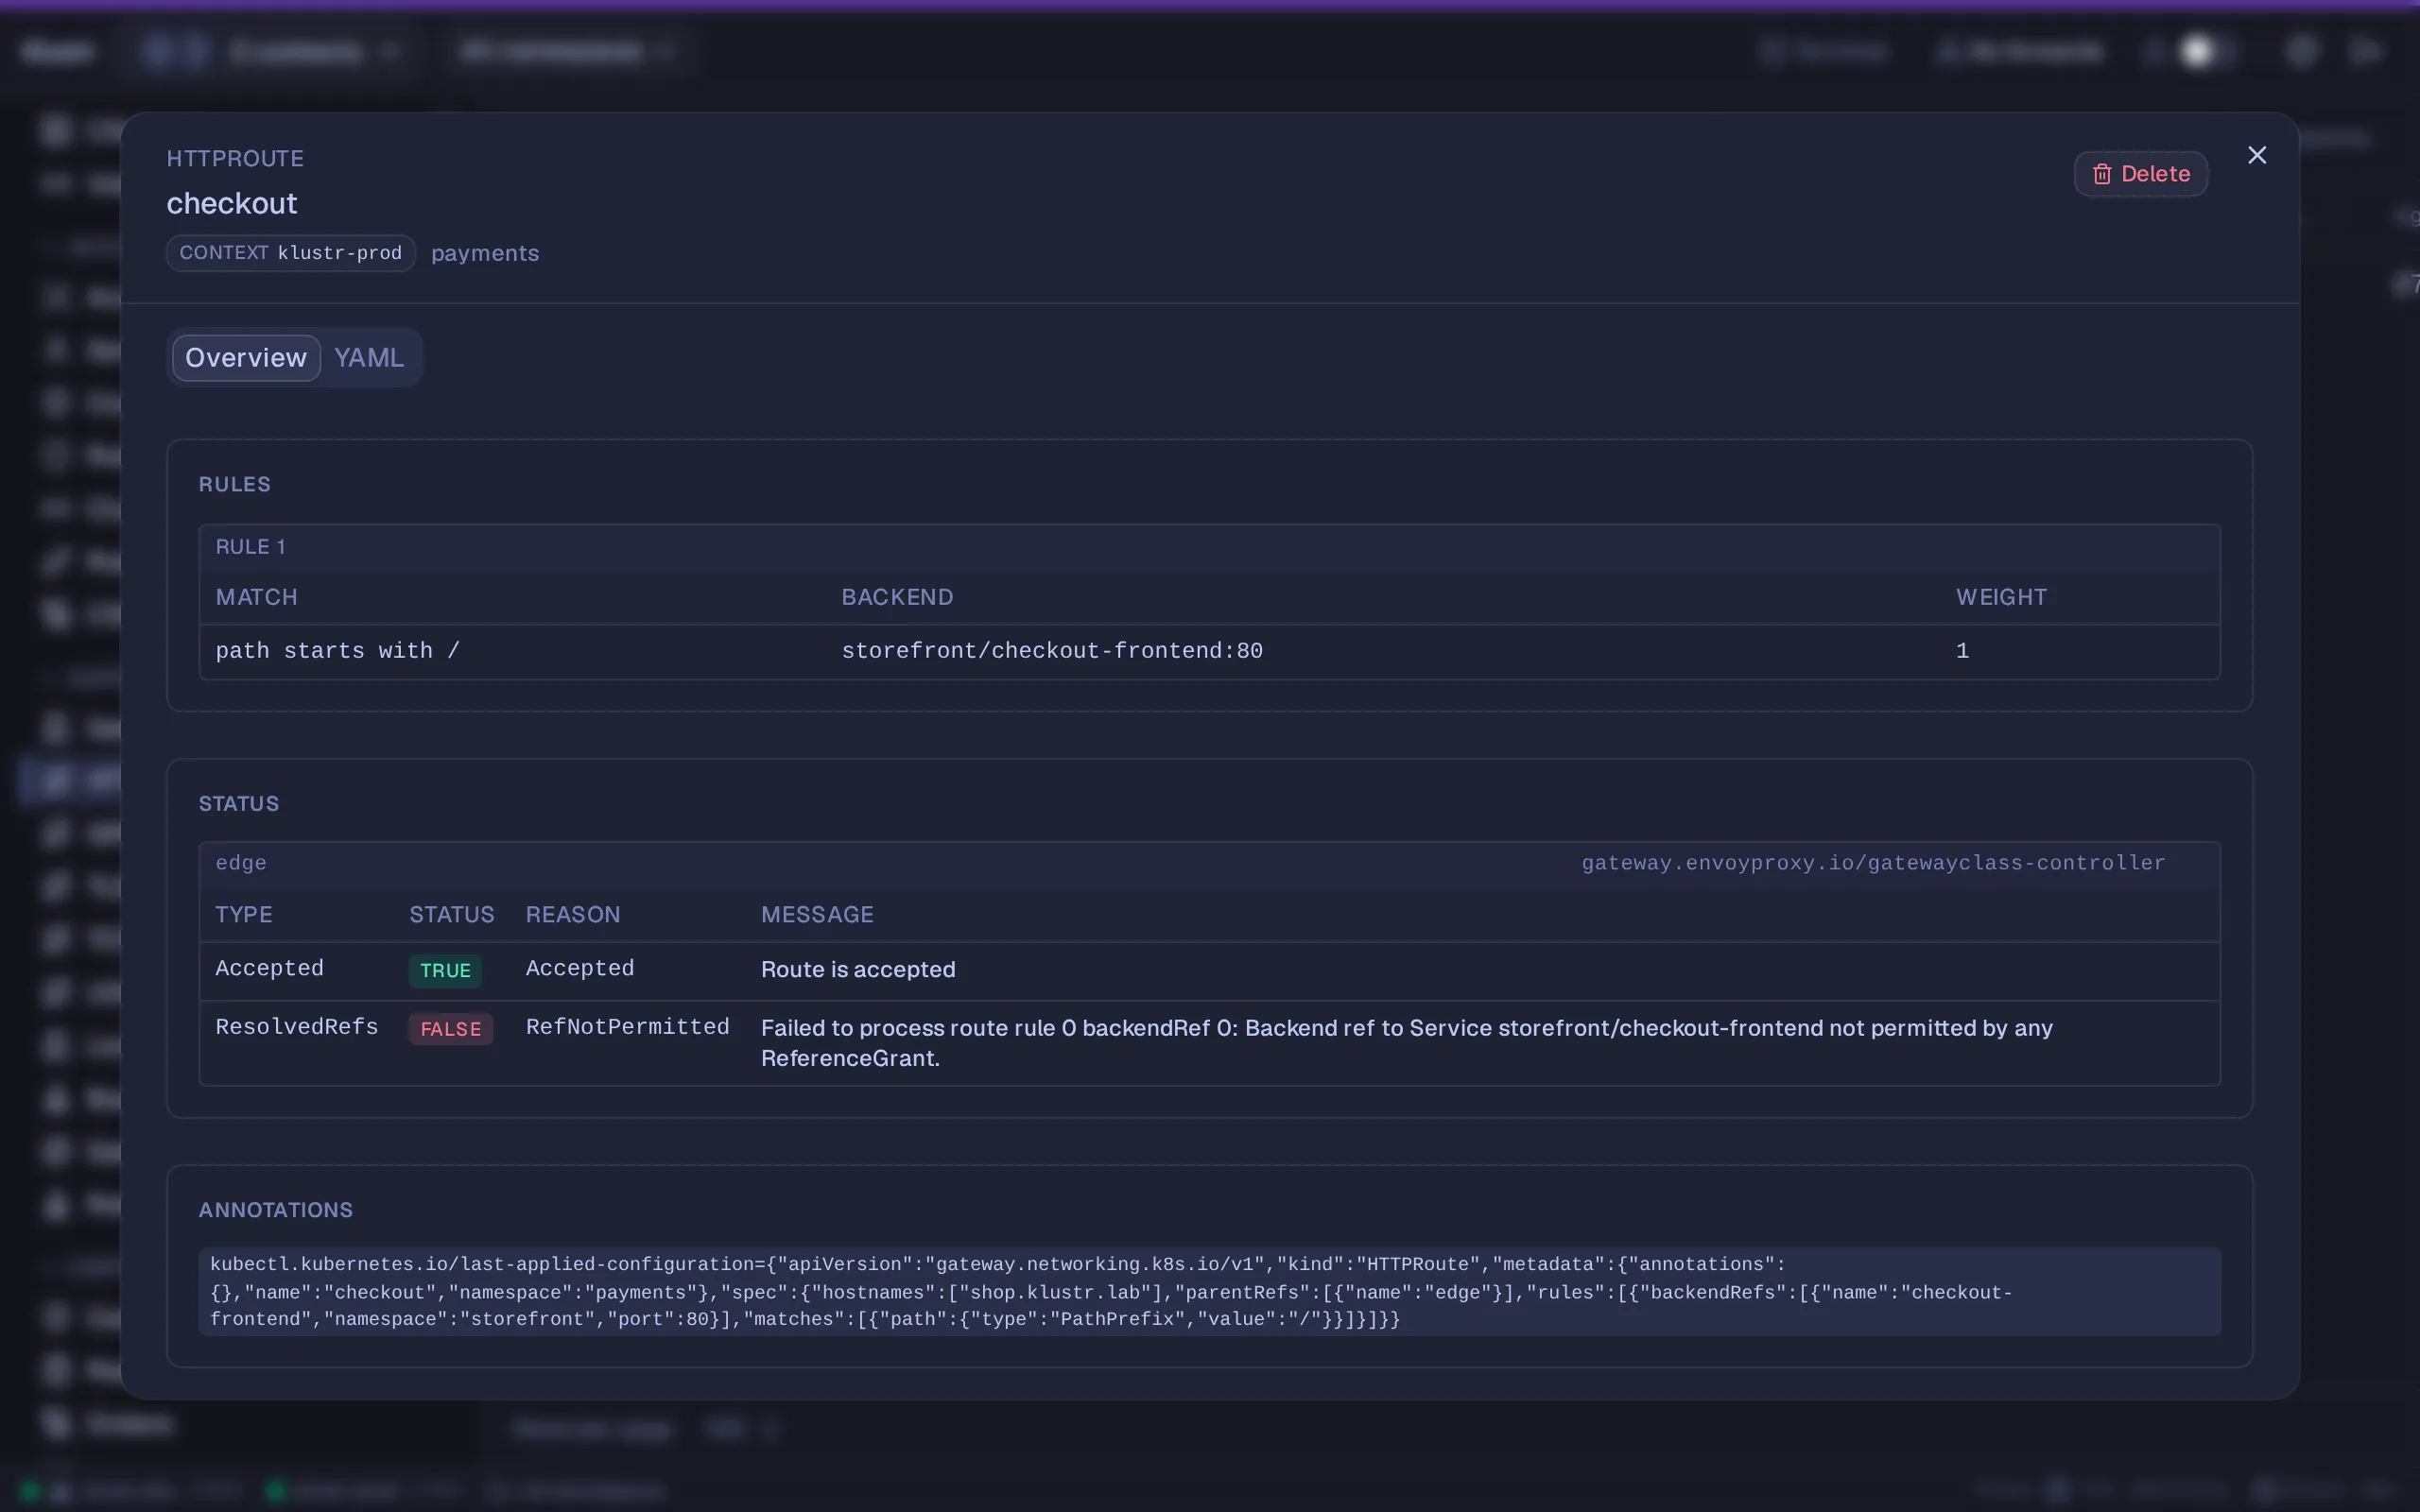
Task: Click gateway.envoyproxy.io/gatewayclass-controller text
Action: [1873, 863]
